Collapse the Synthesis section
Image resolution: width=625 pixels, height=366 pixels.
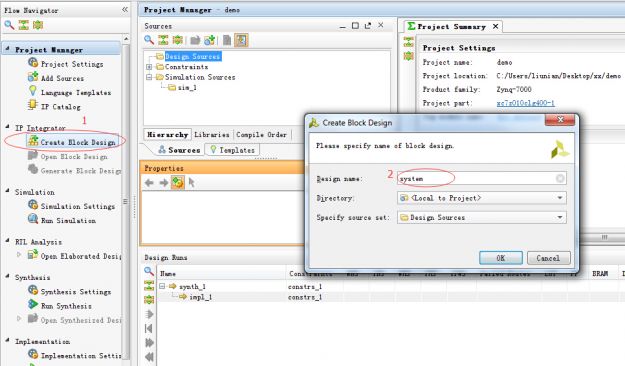(7, 276)
